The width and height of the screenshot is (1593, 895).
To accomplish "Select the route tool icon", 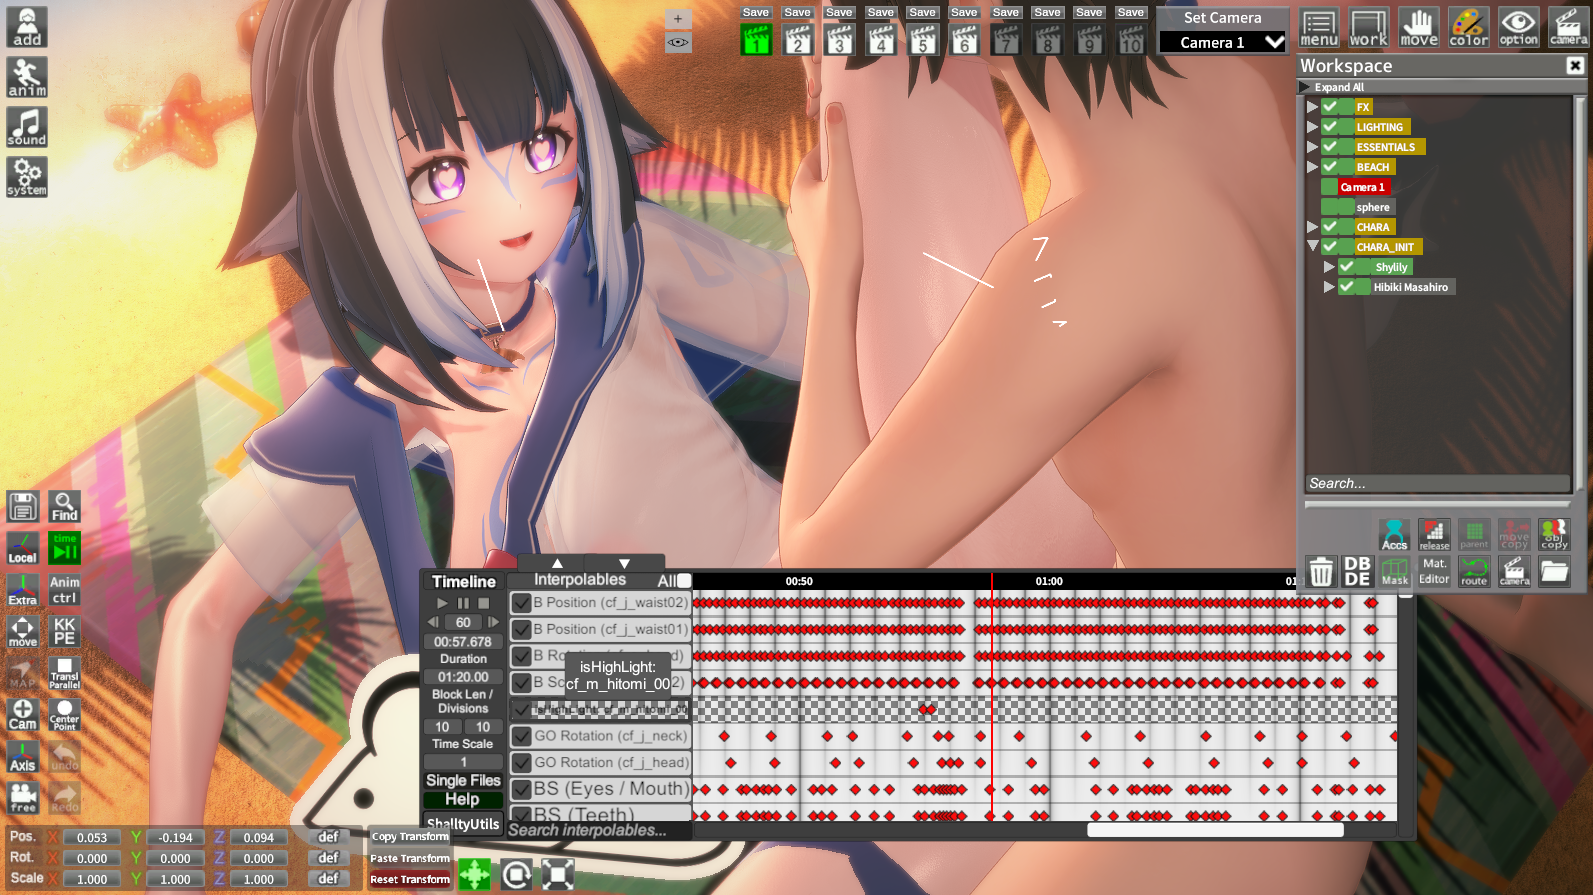I will 1474,571.
